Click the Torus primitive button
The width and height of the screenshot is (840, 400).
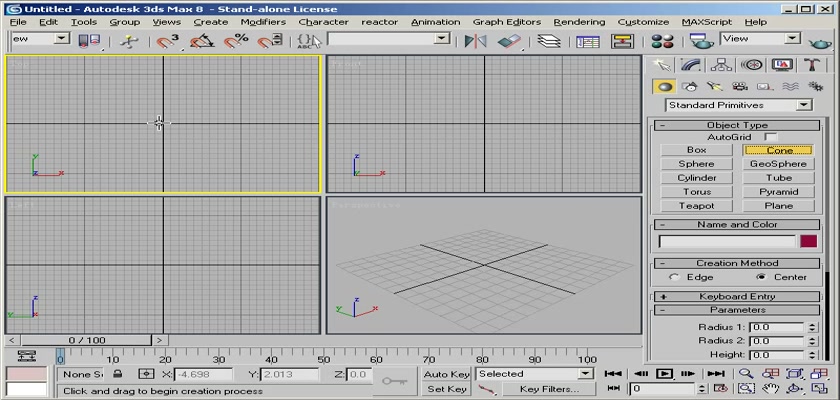pyautogui.click(x=696, y=192)
